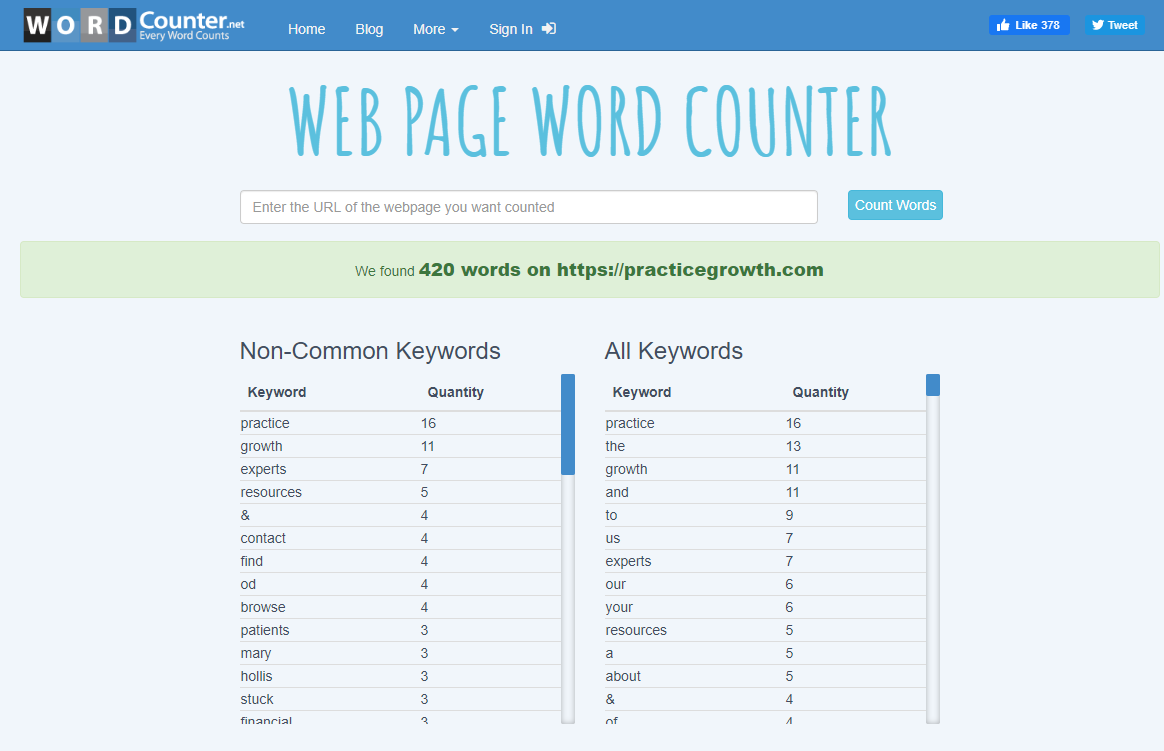Select the 'mary' keyword row
1164x751 pixels.
pyautogui.click(x=400, y=653)
